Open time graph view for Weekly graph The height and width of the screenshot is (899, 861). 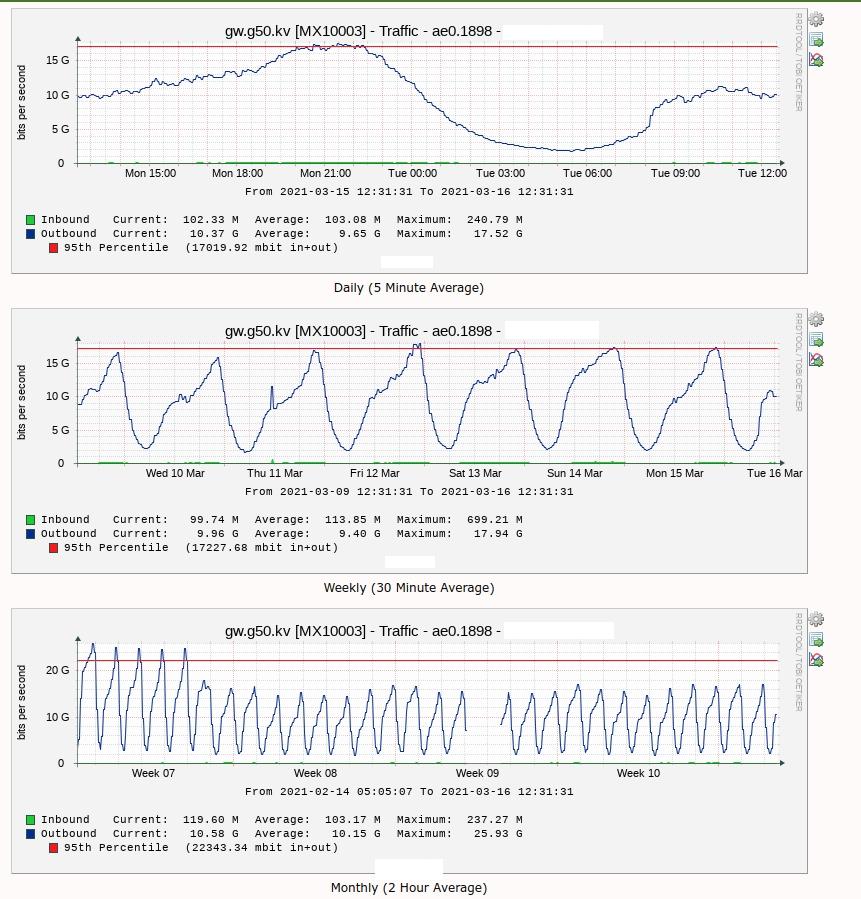[816, 359]
